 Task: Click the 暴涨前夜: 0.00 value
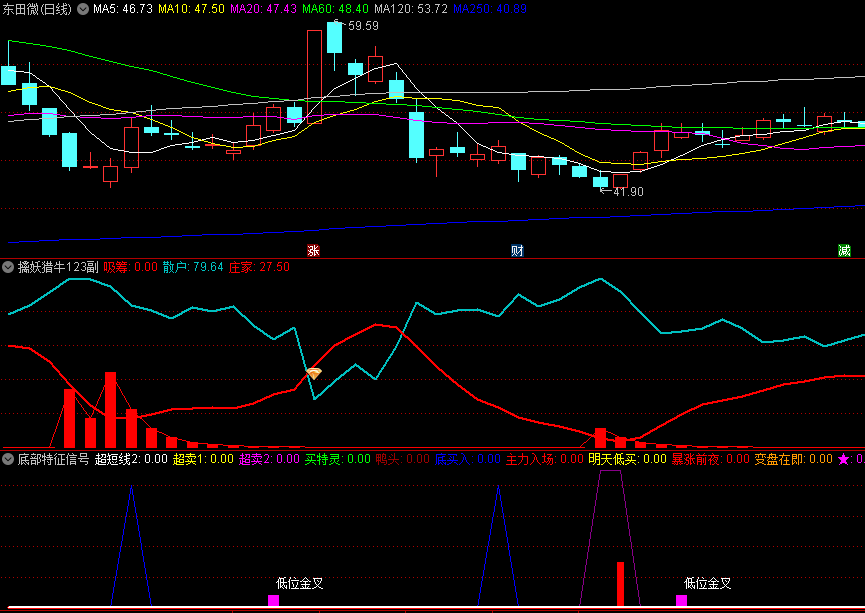(711, 459)
